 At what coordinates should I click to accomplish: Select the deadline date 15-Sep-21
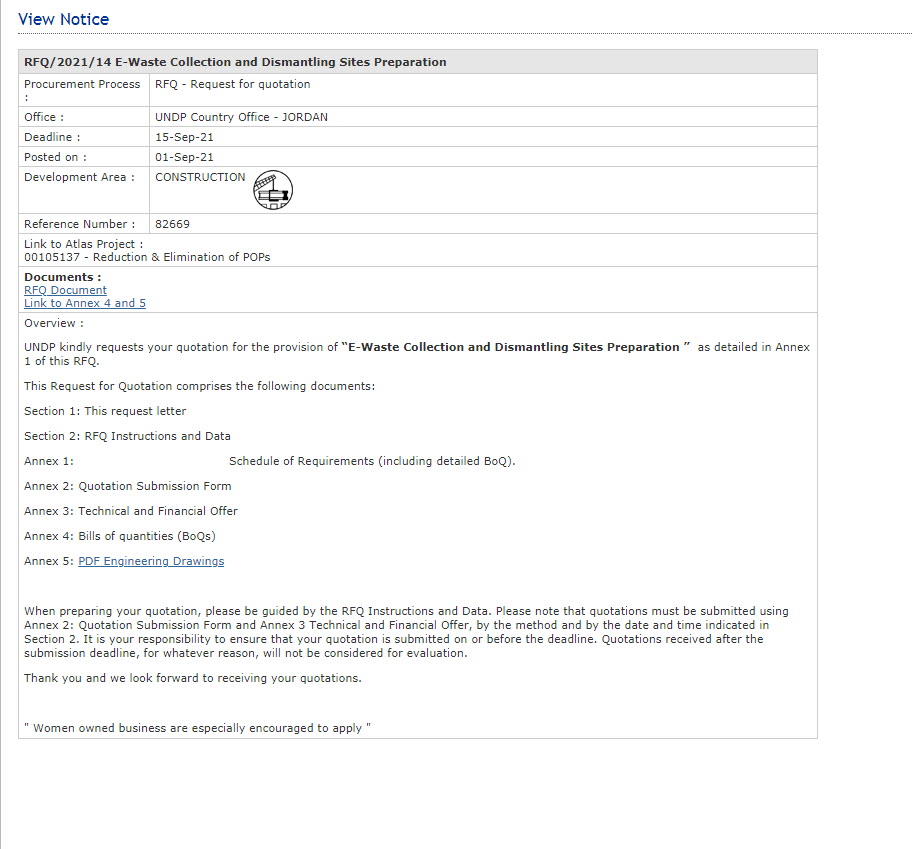(184, 137)
